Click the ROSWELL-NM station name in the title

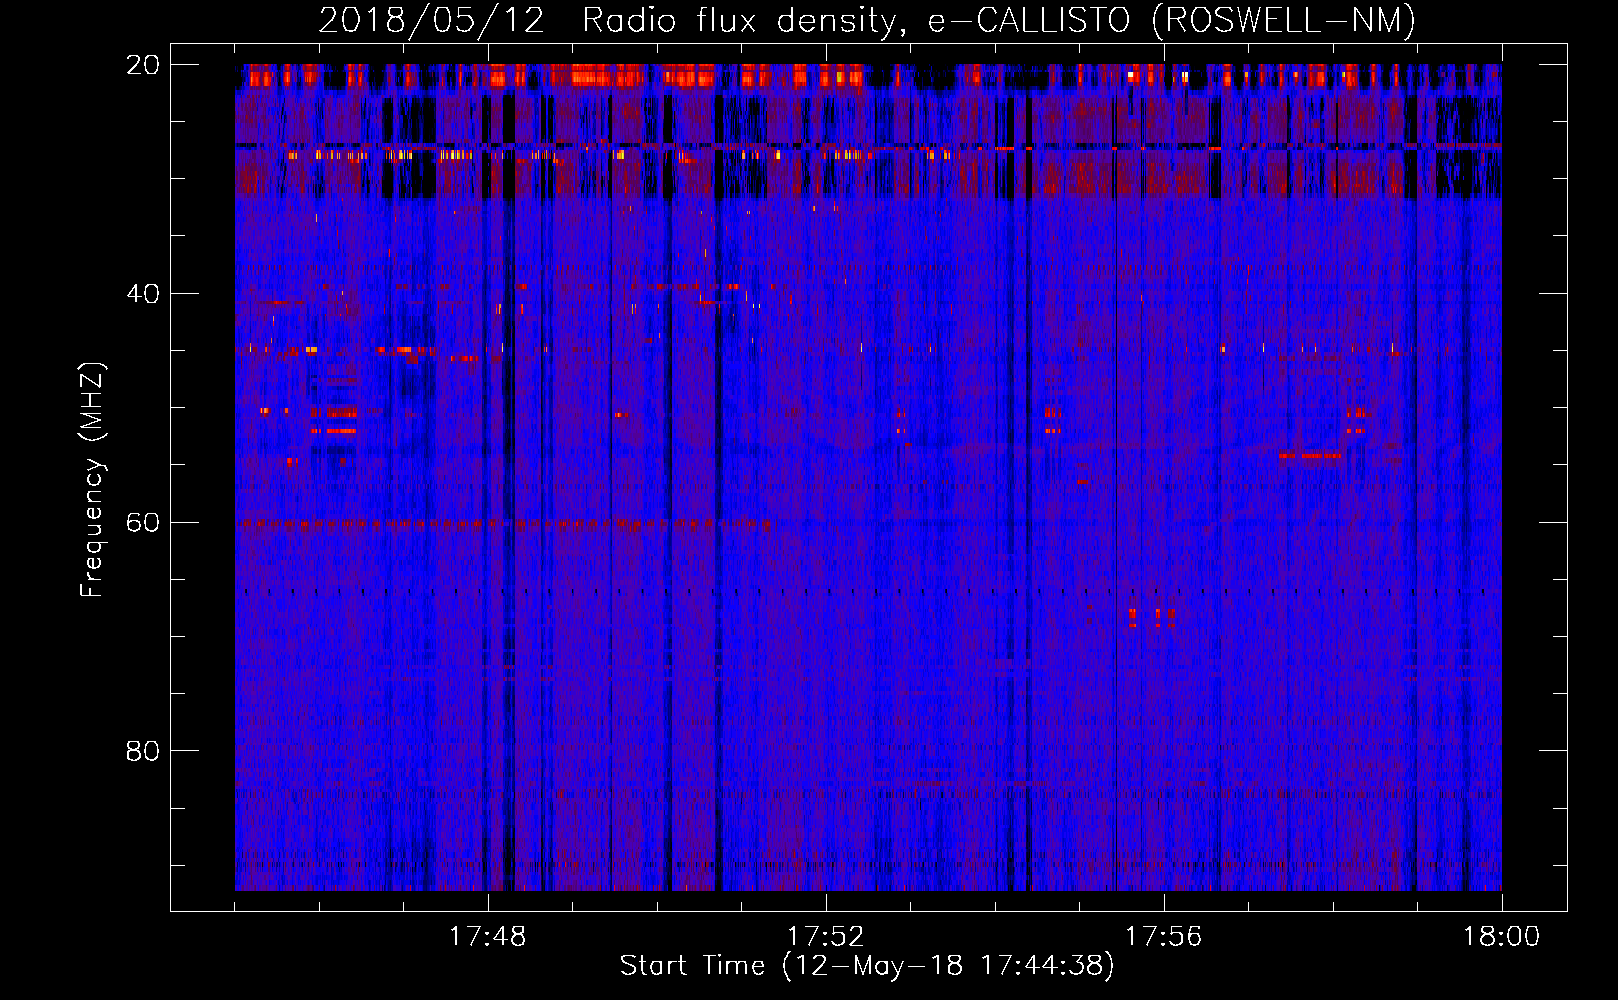point(1283,21)
